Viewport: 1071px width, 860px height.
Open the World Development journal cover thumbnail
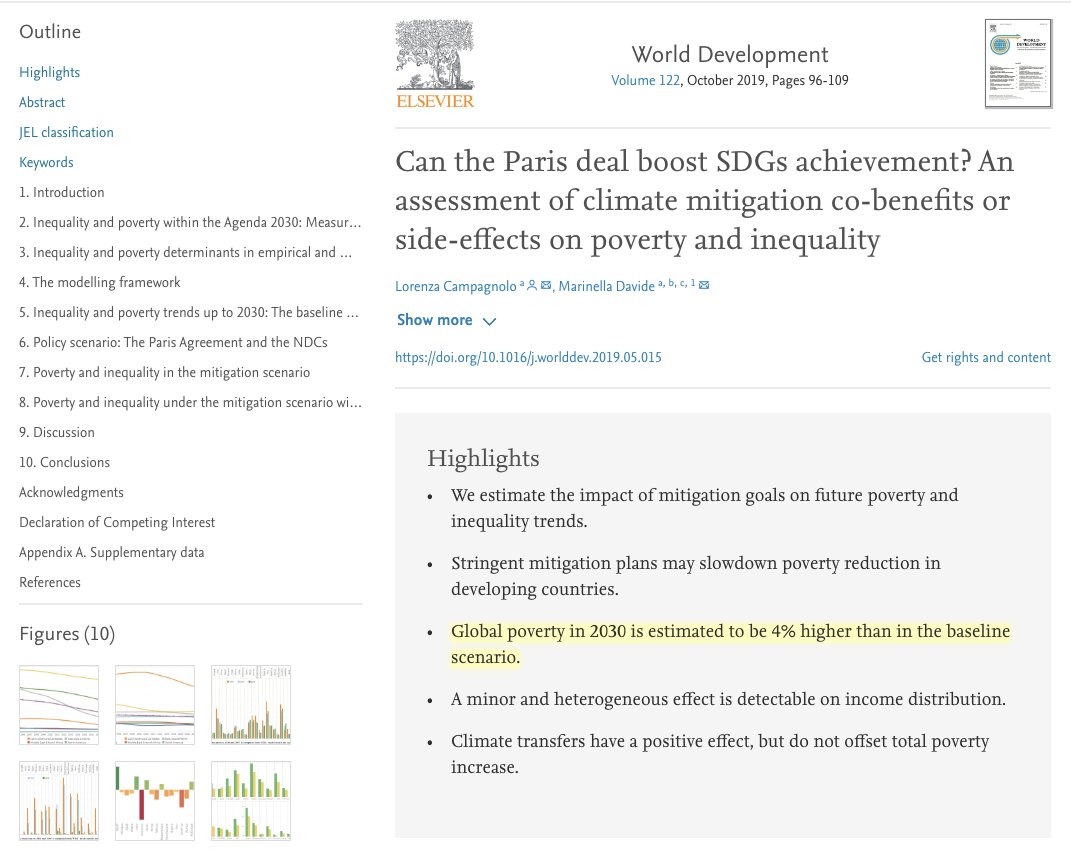click(x=1018, y=64)
